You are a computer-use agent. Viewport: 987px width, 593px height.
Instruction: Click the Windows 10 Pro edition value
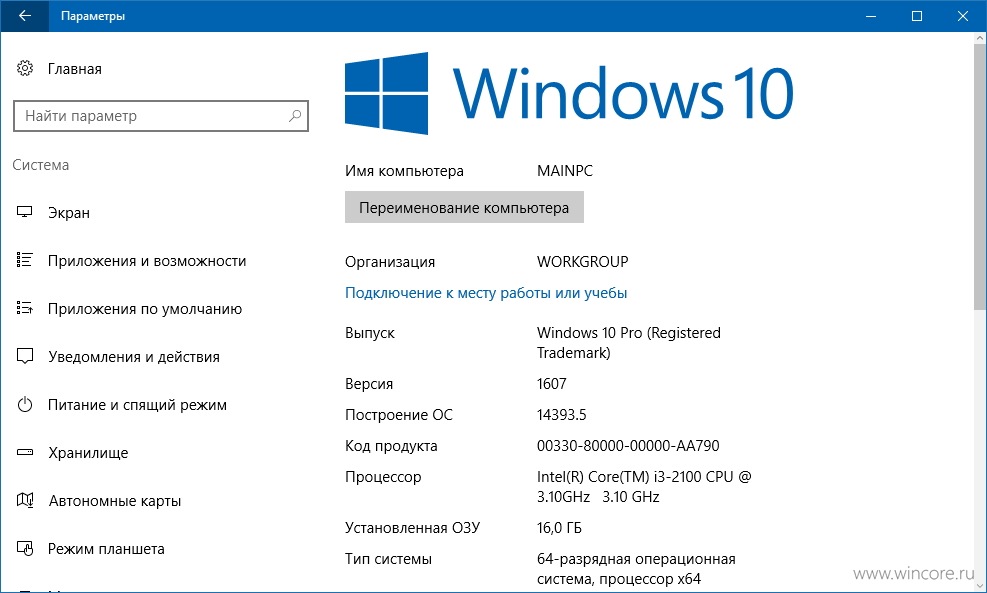[629, 342]
